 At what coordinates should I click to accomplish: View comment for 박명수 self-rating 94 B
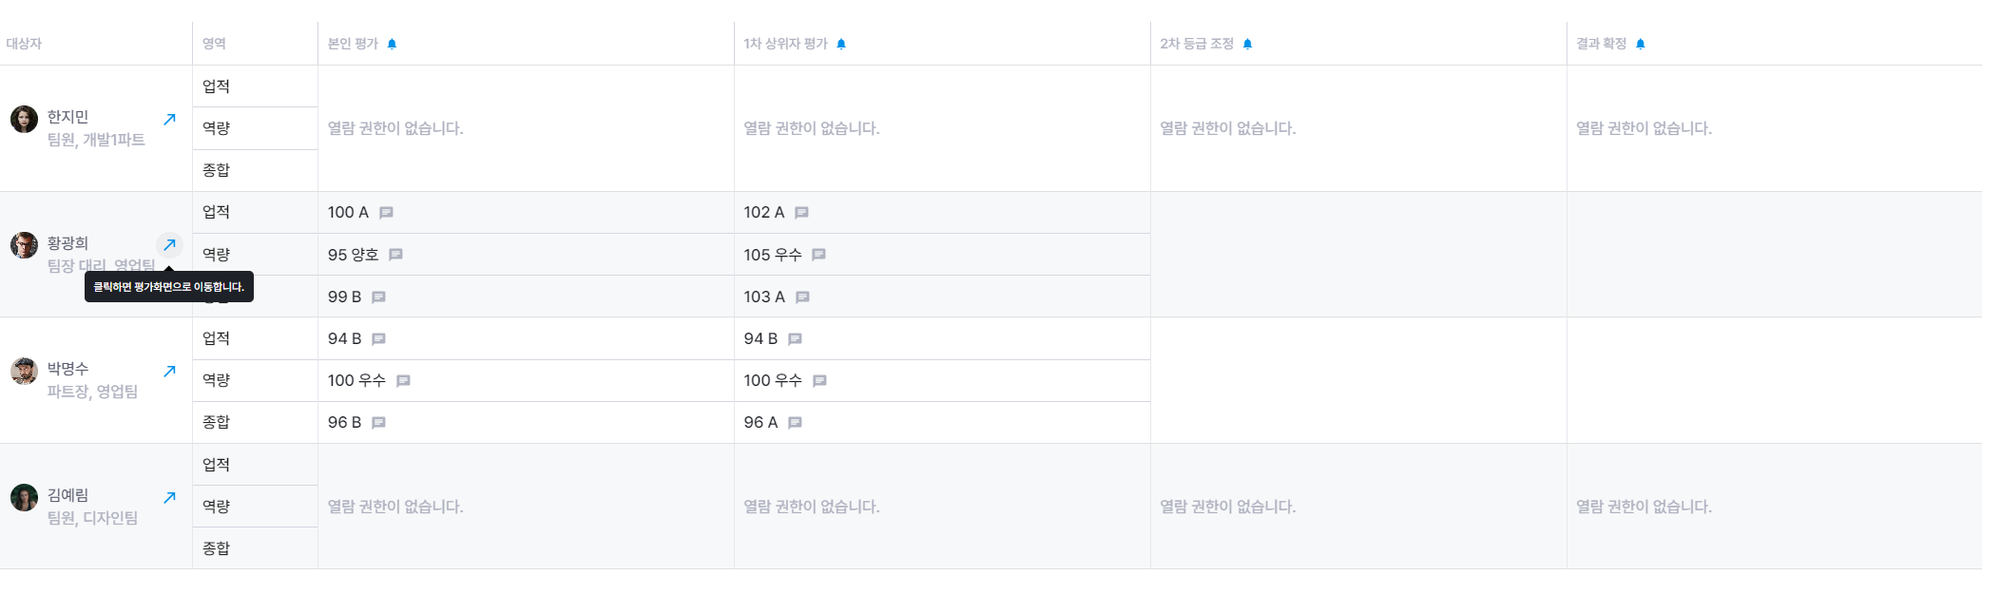(x=379, y=339)
